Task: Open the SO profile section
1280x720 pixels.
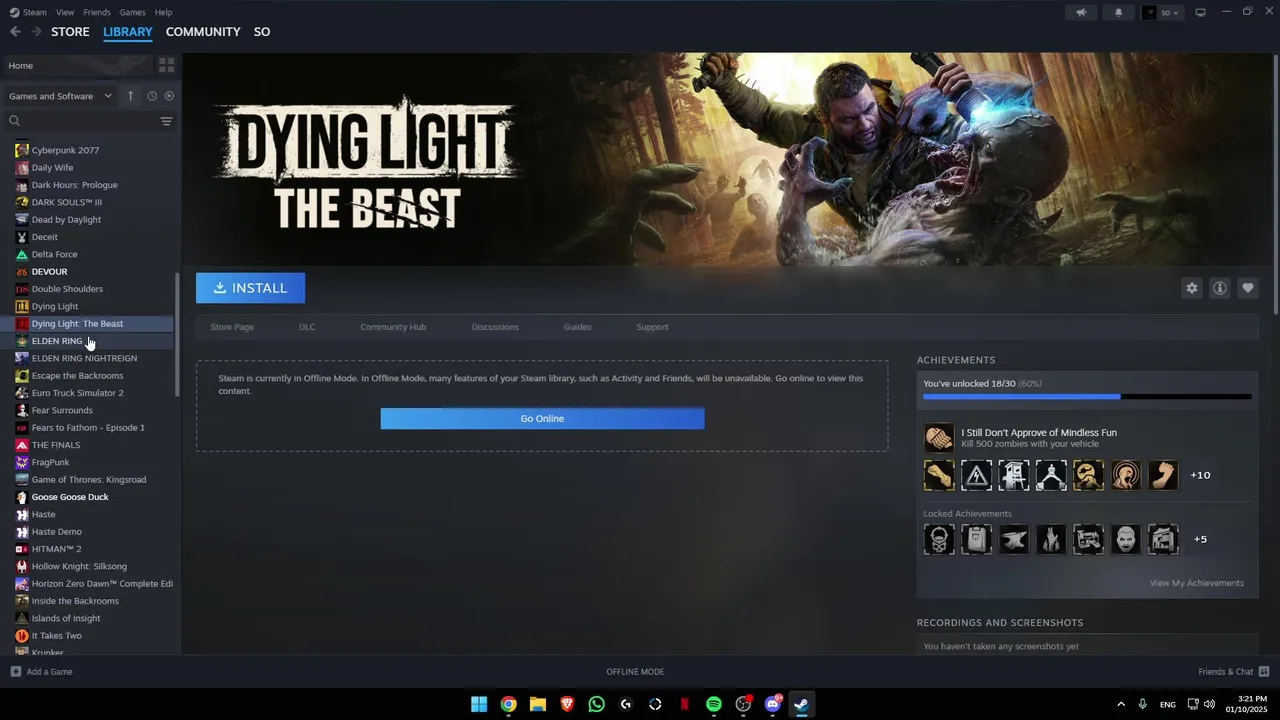Action: coord(262,32)
